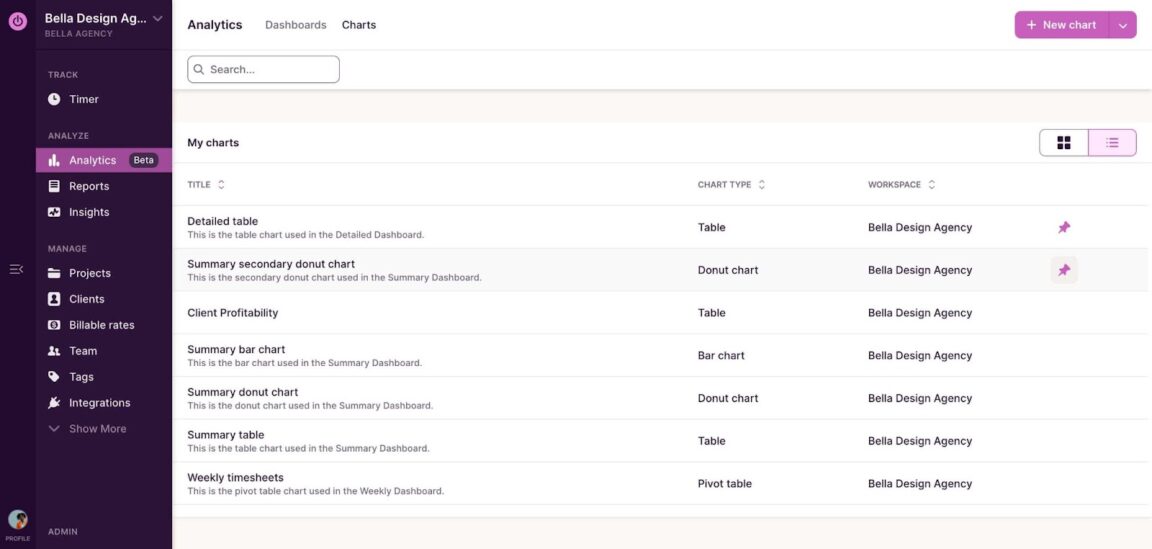Click the Analytics bar chart icon
Screen dimensions: 1152x549
(x=54, y=160)
